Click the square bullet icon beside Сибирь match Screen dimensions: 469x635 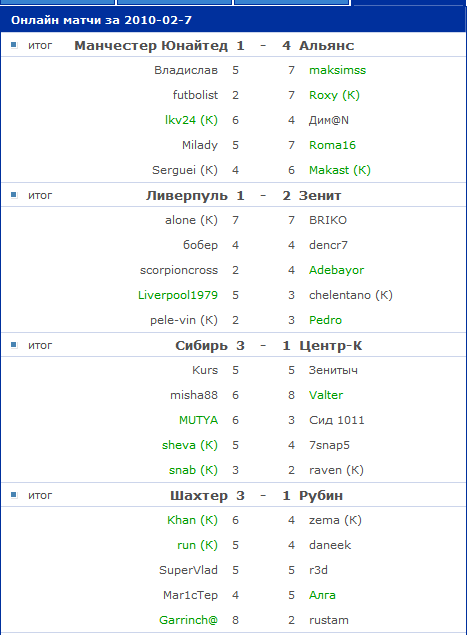coord(14,345)
